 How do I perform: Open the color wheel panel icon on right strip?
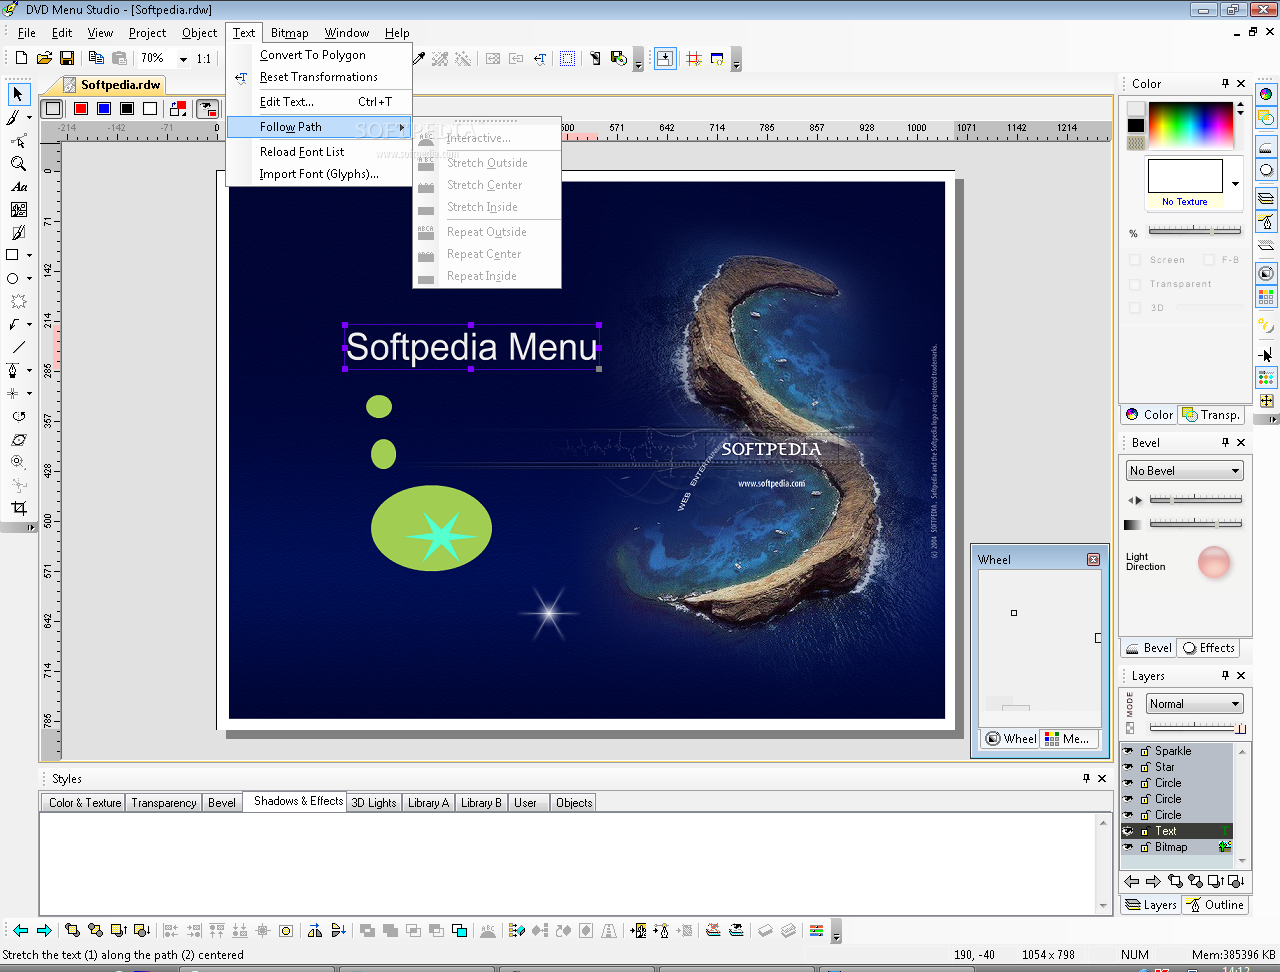point(1266,94)
